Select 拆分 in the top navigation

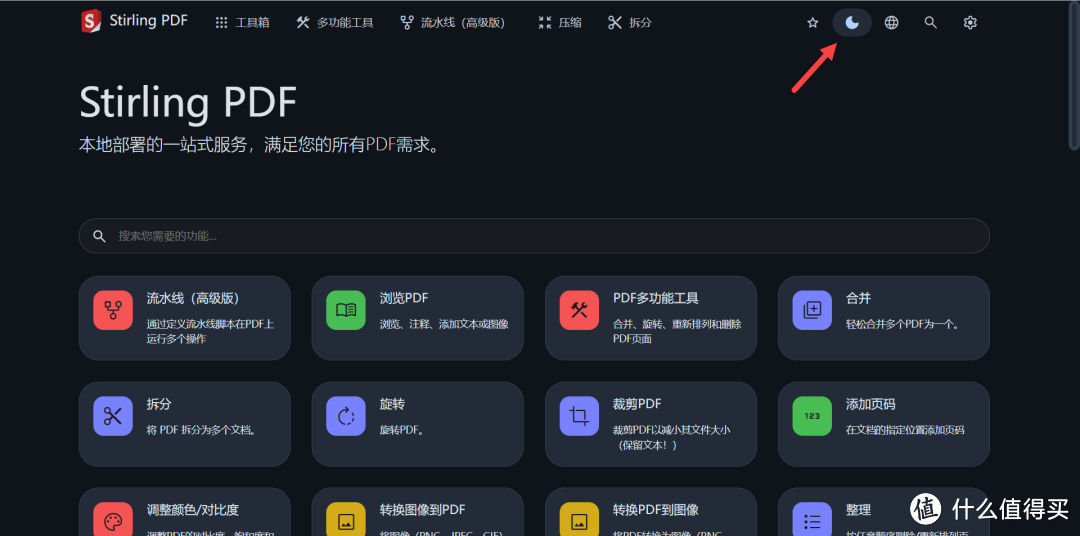(x=630, y=23)
